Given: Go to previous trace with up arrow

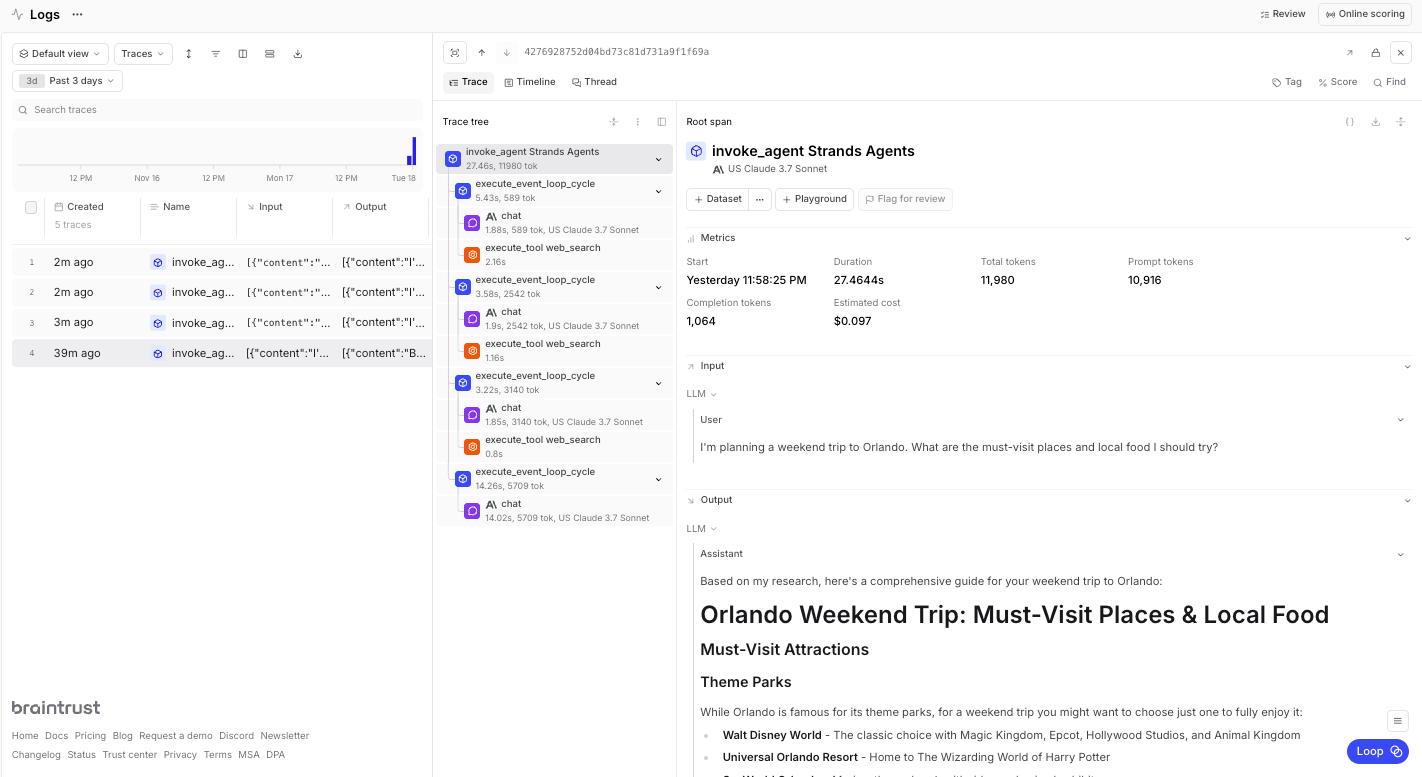Looking at the screenshot, I should [x=482, y=52].
